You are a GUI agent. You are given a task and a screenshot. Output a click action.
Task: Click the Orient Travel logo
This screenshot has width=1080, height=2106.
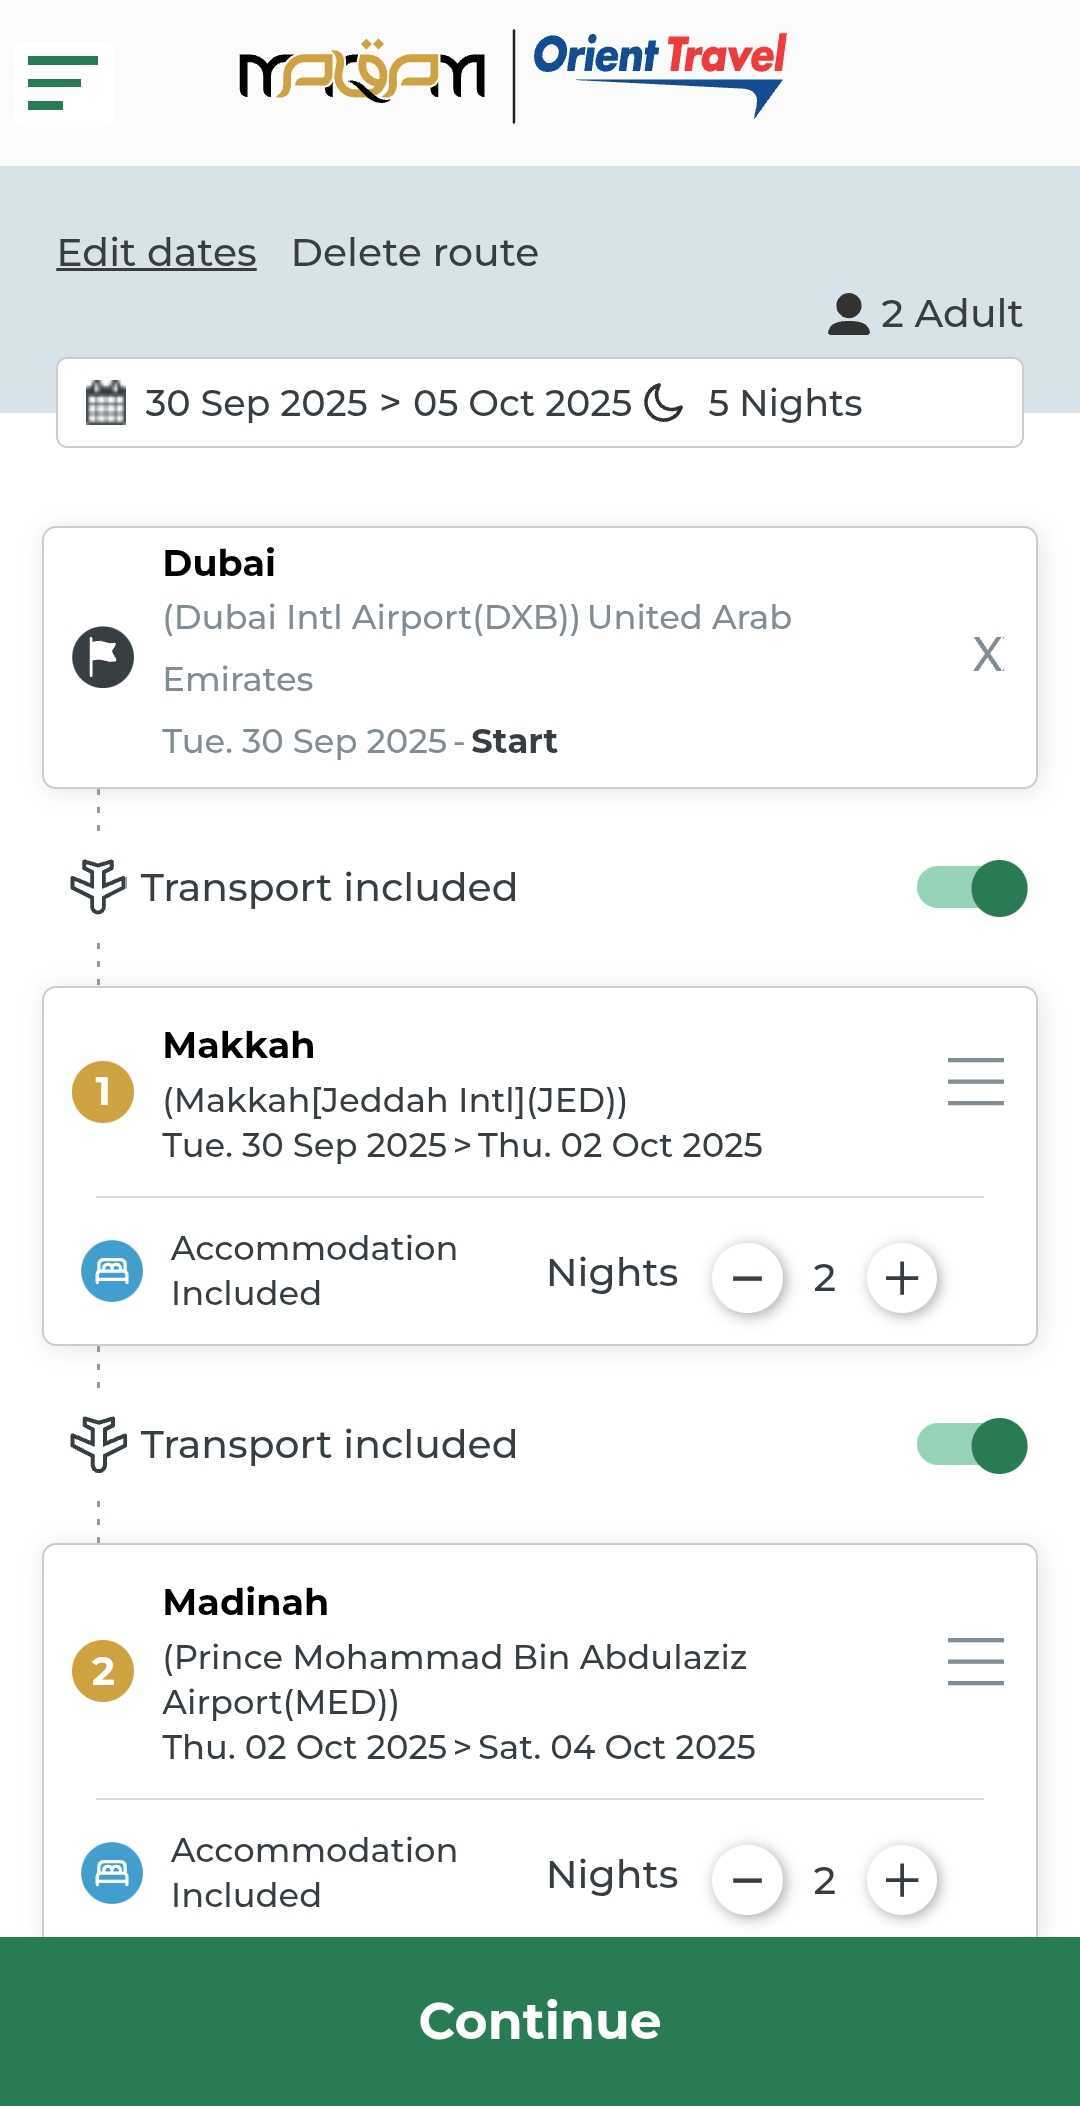[660, 74]
